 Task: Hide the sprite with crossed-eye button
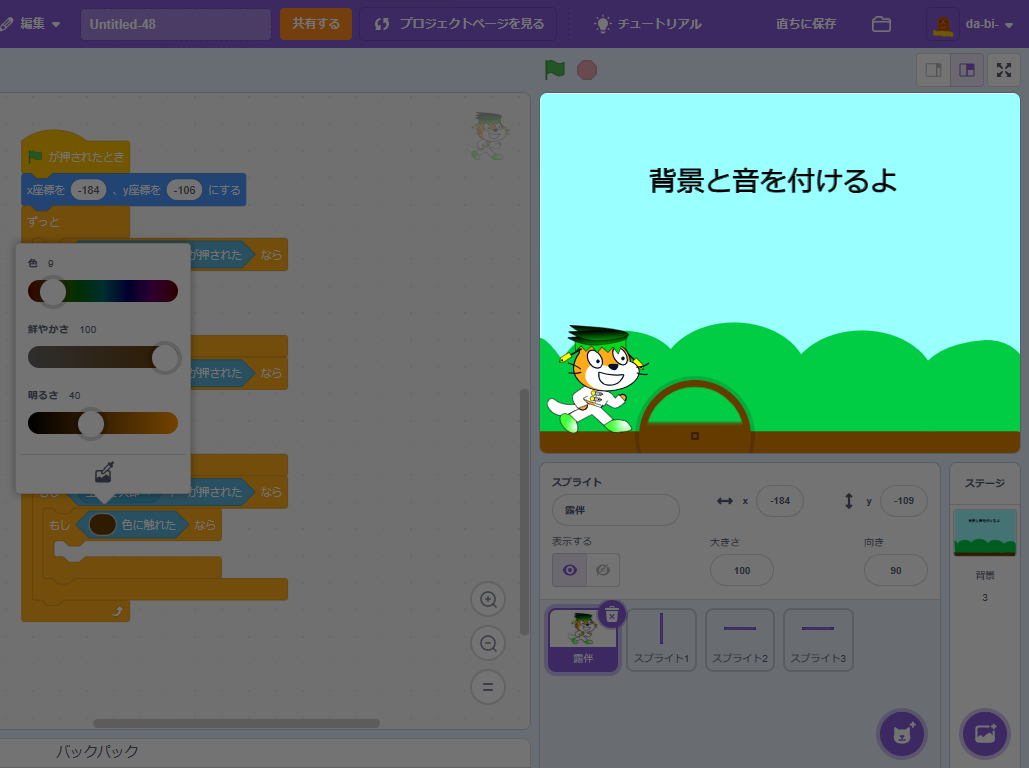point(603,570)
